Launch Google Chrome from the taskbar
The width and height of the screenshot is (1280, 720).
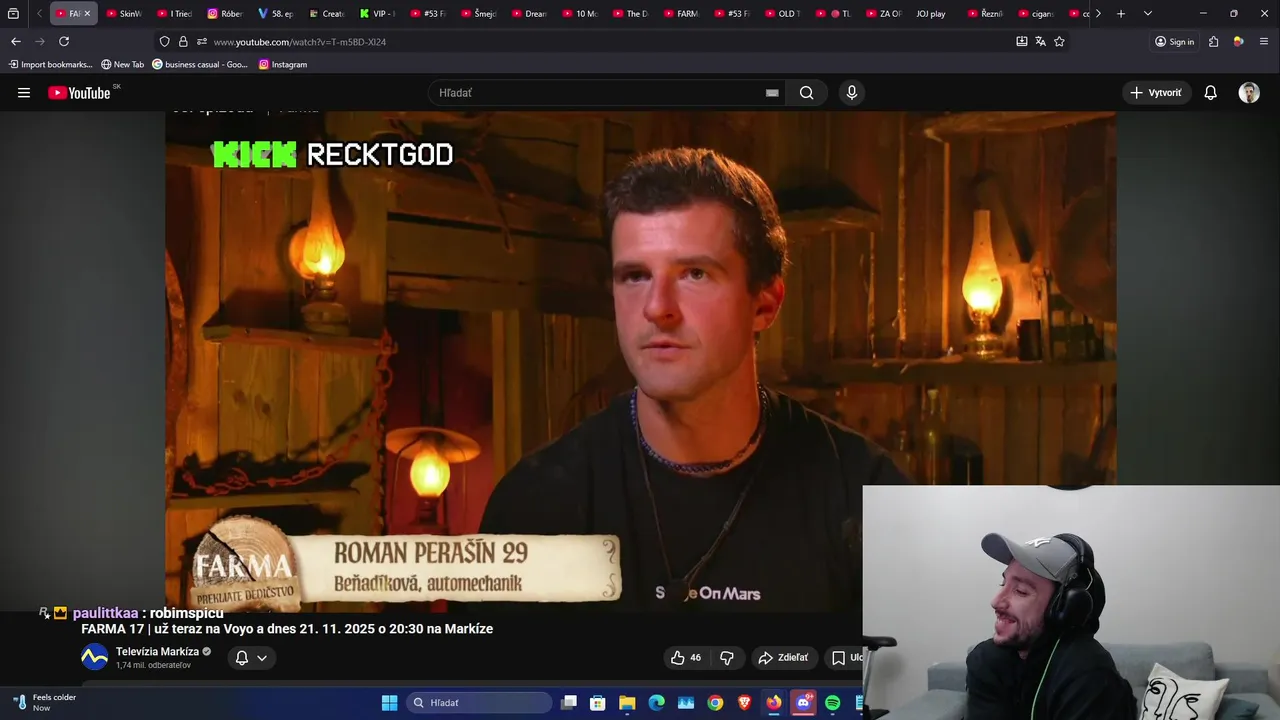(x=715, y=703)
